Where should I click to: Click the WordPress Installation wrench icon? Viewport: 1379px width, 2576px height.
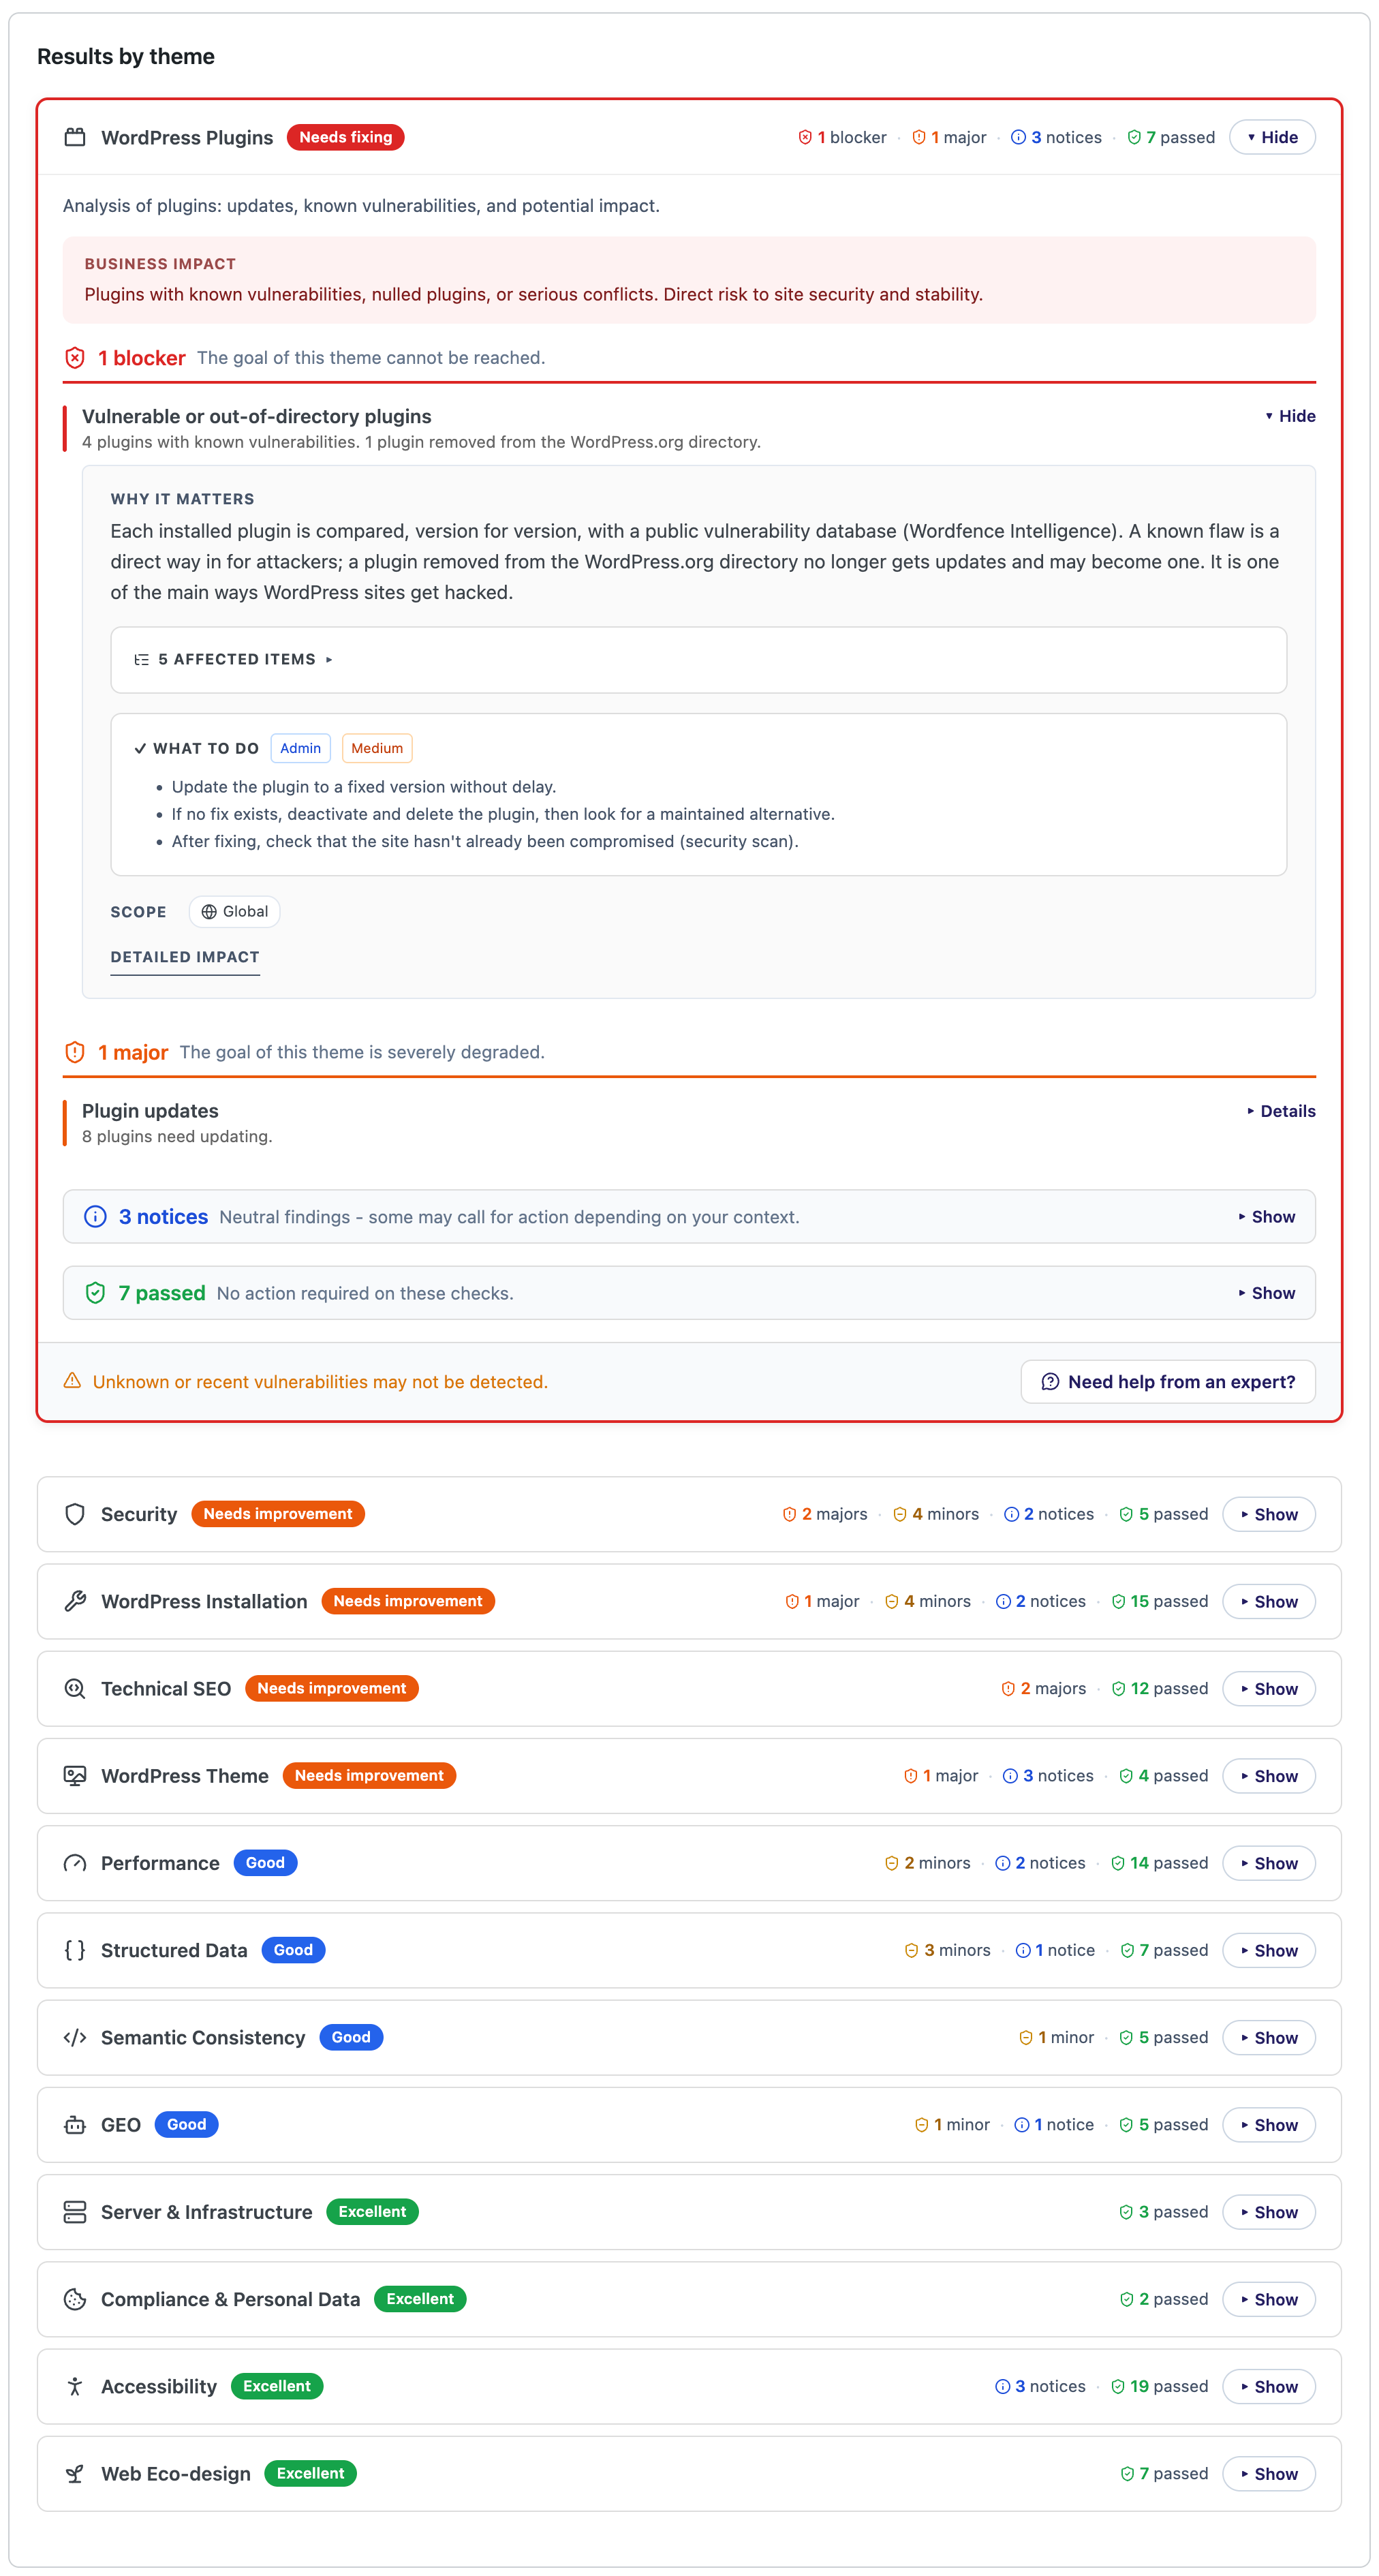click(75, 1601)
